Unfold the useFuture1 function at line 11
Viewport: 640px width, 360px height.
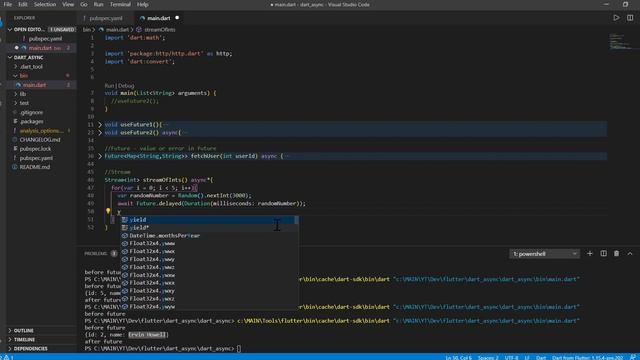tap(100, 124)
